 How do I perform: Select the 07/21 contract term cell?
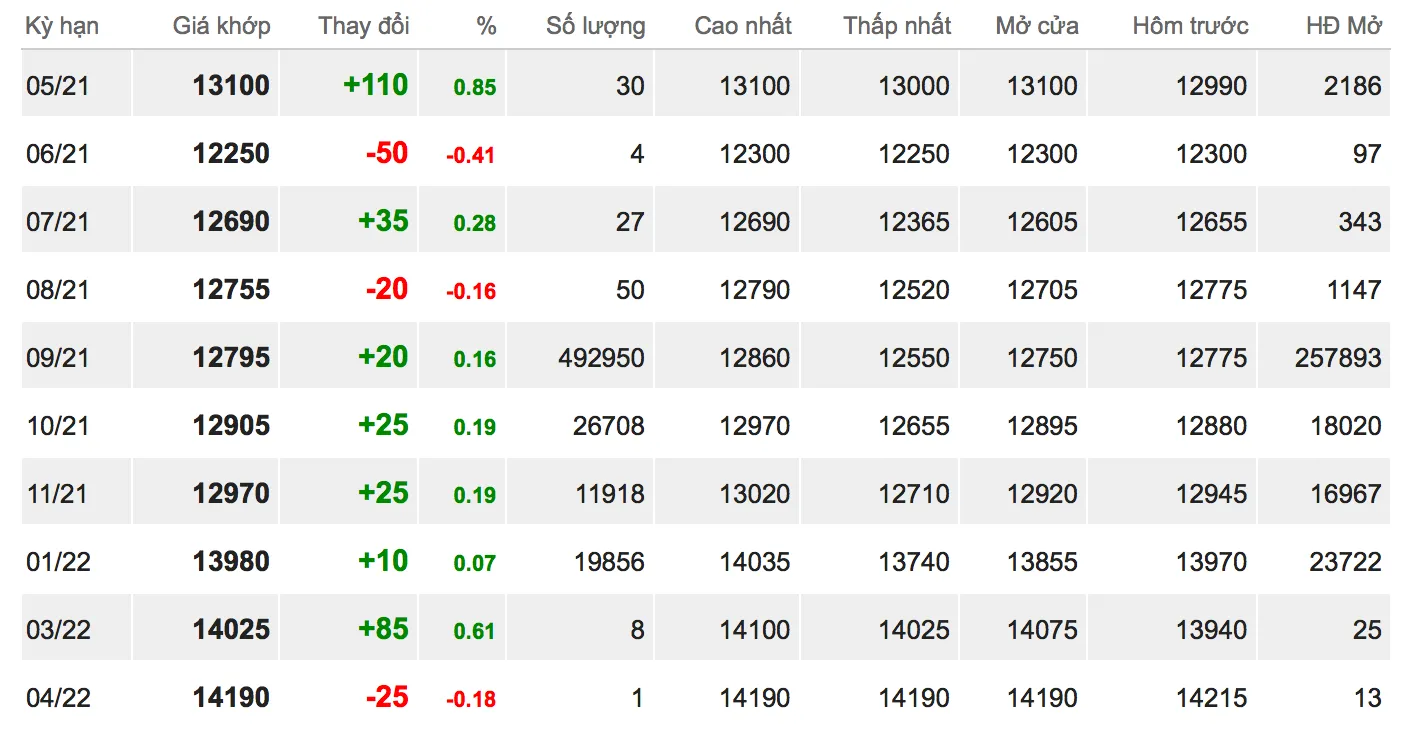point(76,221)
